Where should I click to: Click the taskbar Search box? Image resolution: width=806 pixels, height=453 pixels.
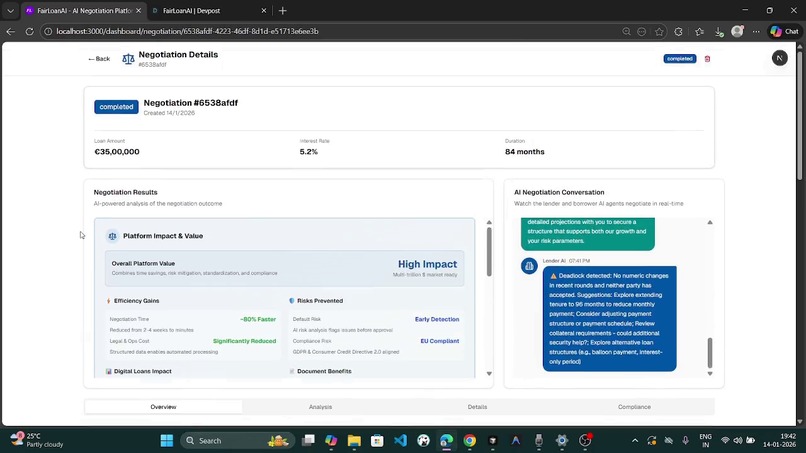click(237, 441)
